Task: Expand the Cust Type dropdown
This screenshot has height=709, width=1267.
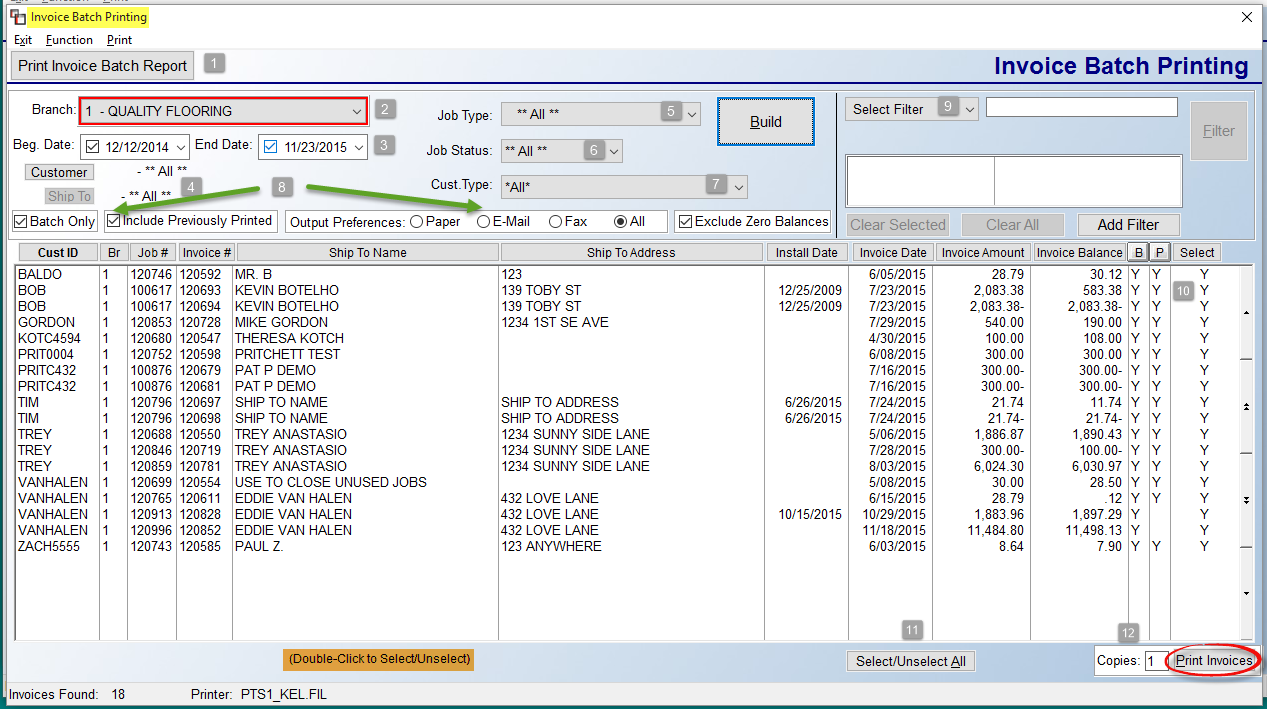Action: tap(737, 186)
